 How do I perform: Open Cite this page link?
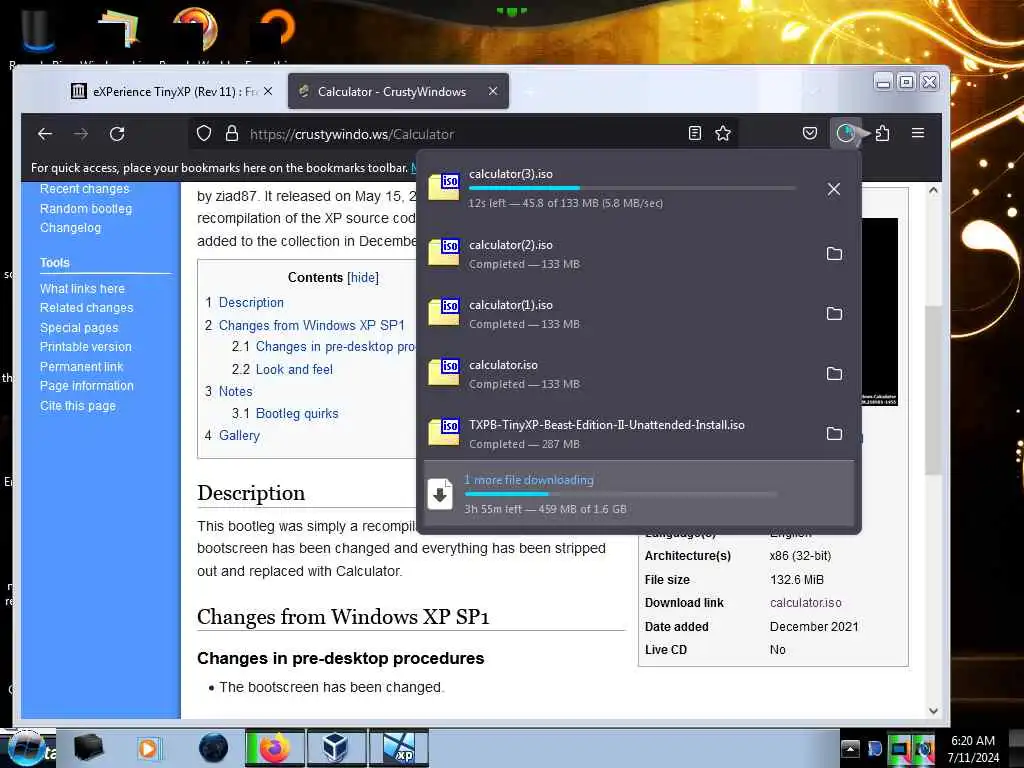[x=78, y=406]
